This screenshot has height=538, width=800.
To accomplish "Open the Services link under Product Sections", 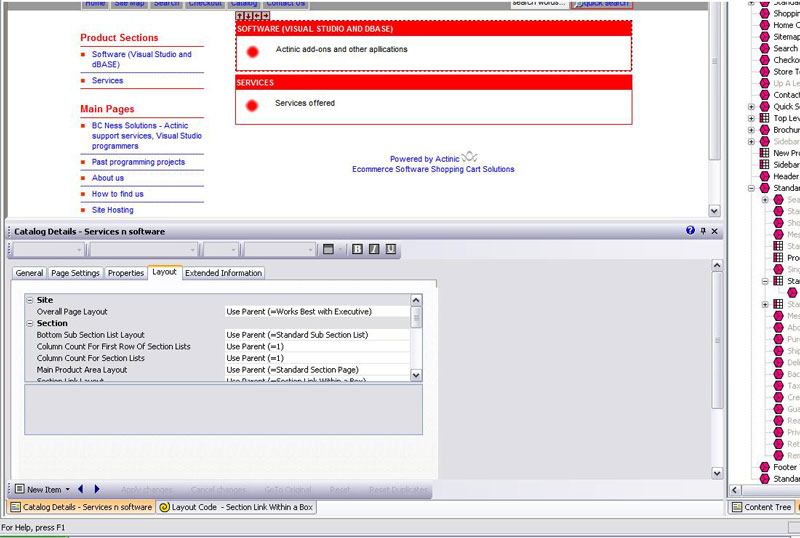I will click(107, 81).
